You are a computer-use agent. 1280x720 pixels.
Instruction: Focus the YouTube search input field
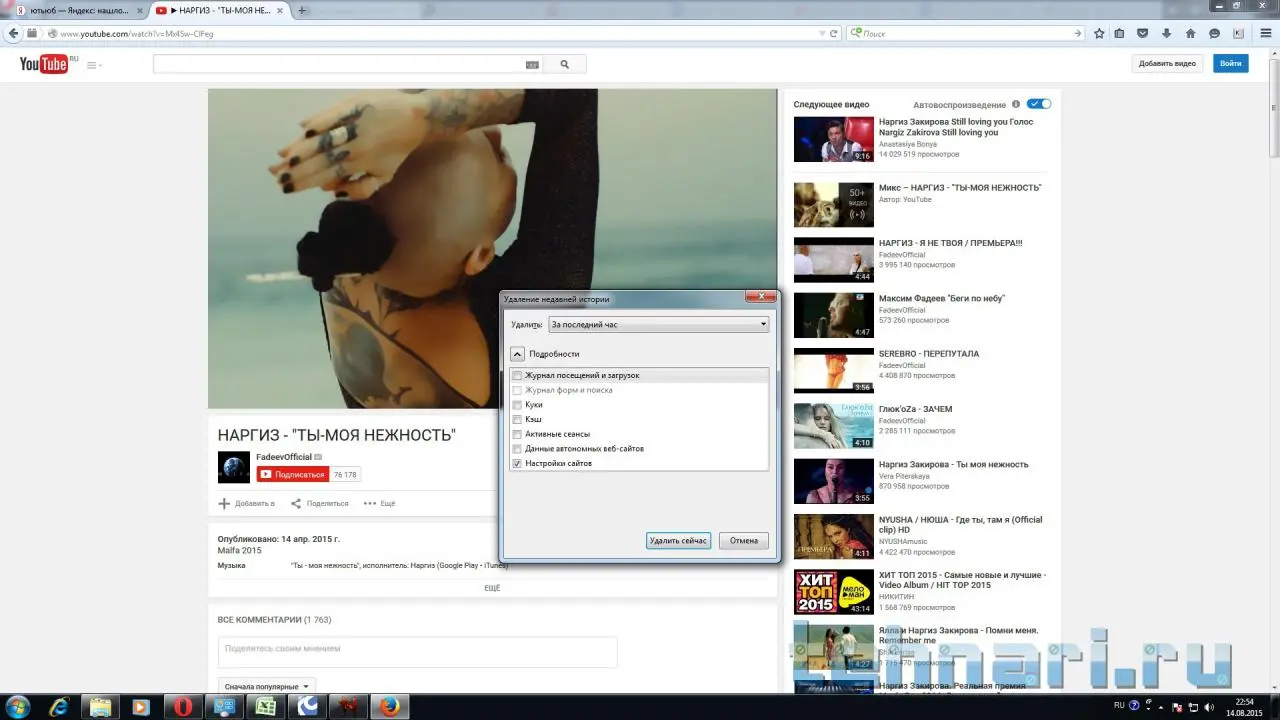click(339, 64)
